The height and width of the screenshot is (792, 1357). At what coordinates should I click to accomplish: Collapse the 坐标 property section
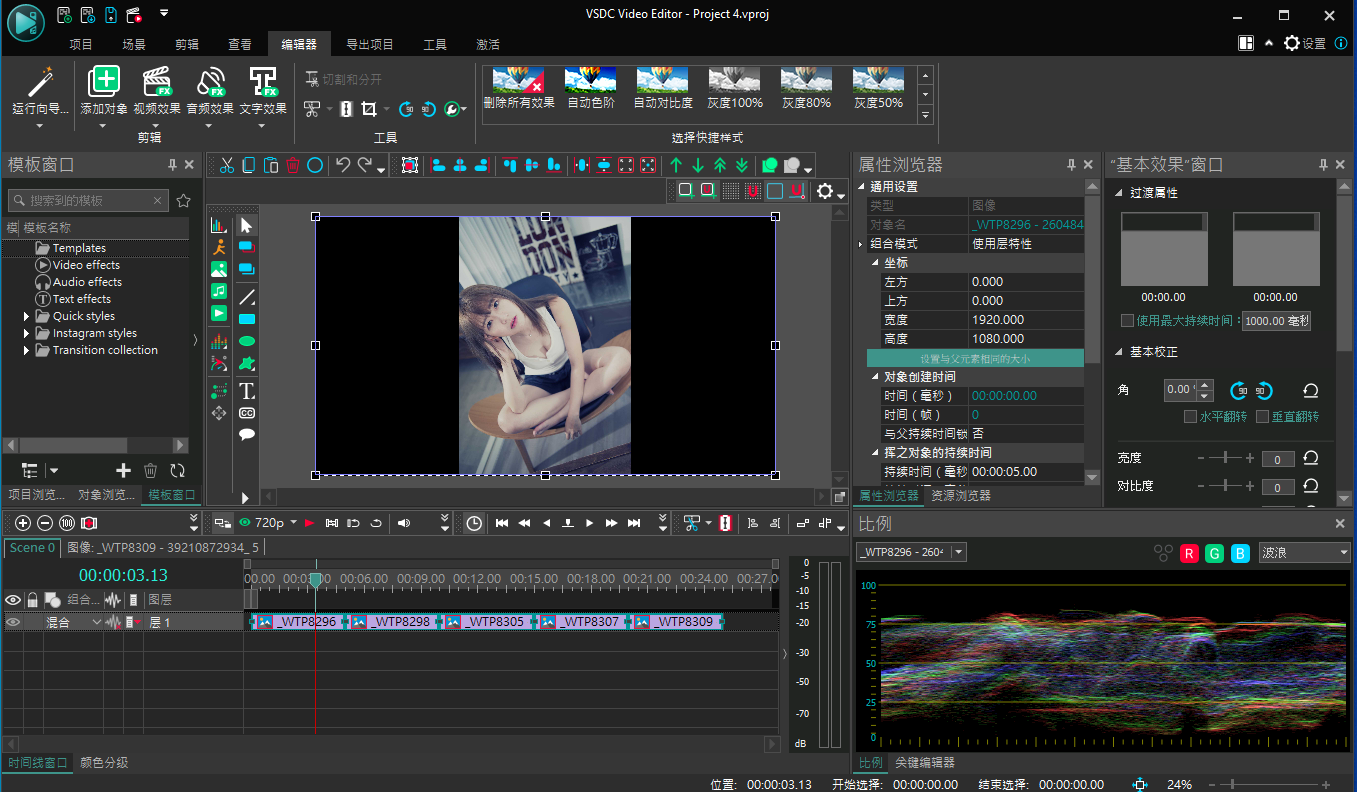[x=875, y=263]
